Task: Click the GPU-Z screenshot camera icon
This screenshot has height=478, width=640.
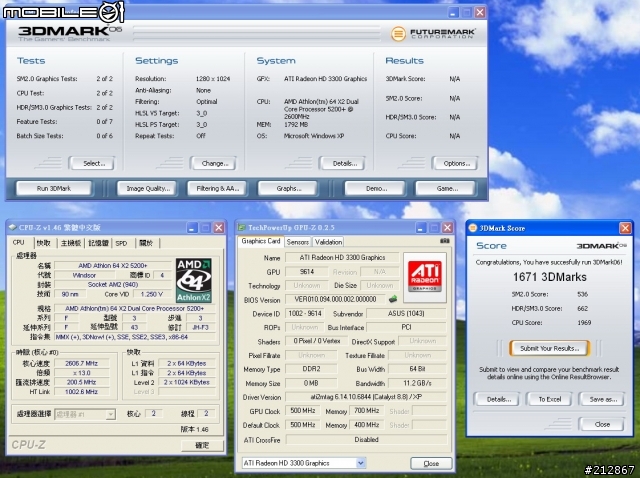Action: point(444,241)
